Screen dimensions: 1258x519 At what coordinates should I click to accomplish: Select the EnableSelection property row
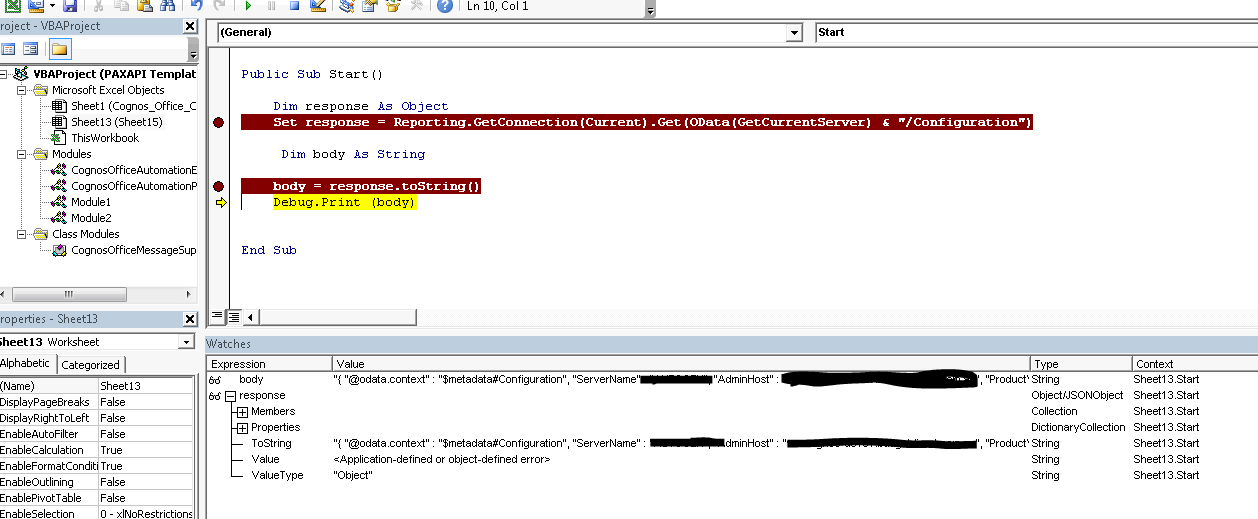[x=97, y=514]
